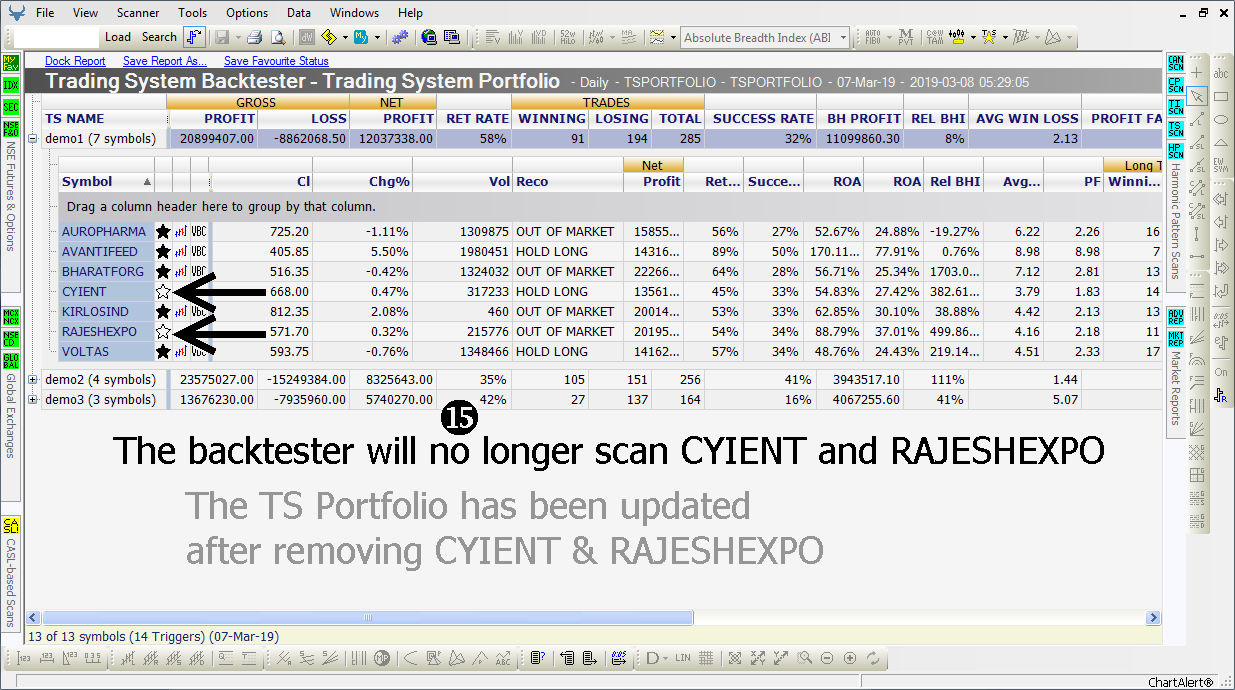The image size is (1235, 690).
Task: Open dropdown arrow next to TAS star
Action: coord(1003,37)
